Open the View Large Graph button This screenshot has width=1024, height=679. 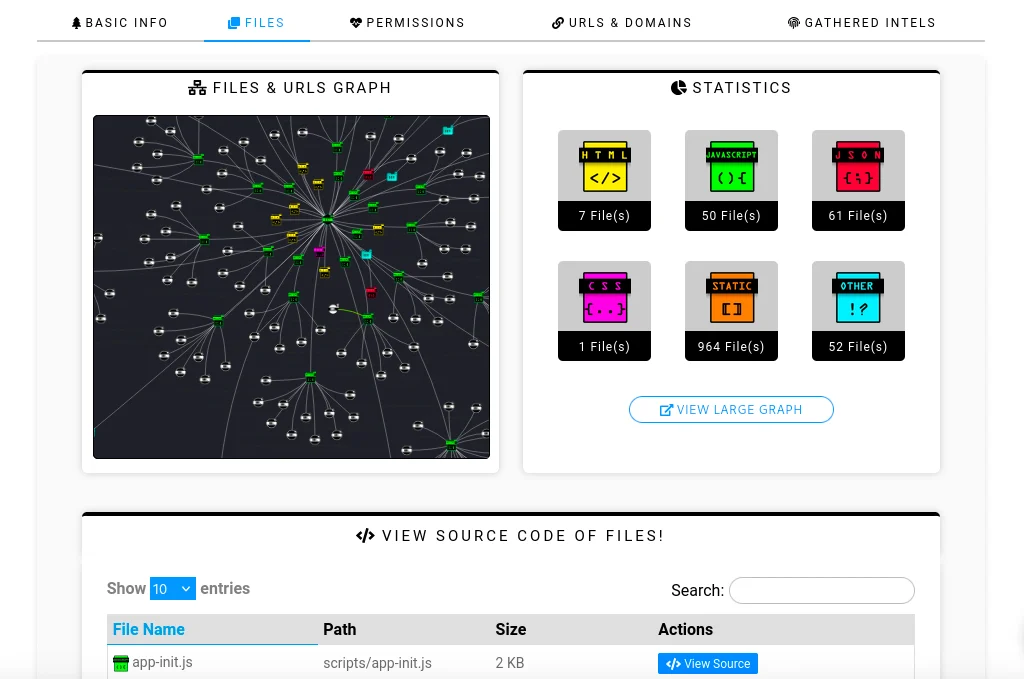[731, 409]
